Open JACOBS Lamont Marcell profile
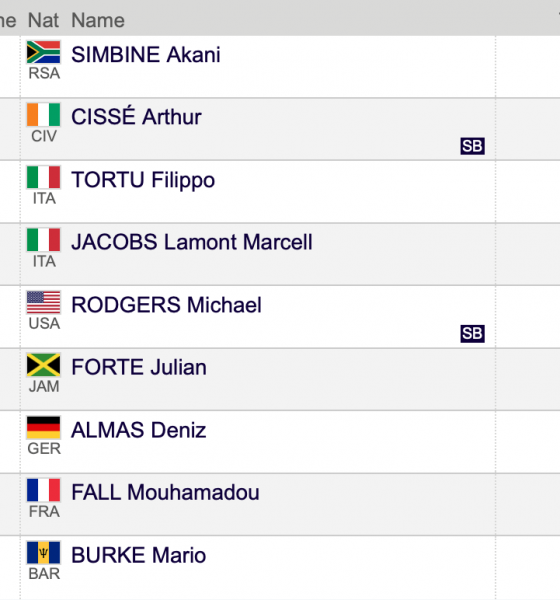Viewport: 560px width, 600px height. point(192,242)
